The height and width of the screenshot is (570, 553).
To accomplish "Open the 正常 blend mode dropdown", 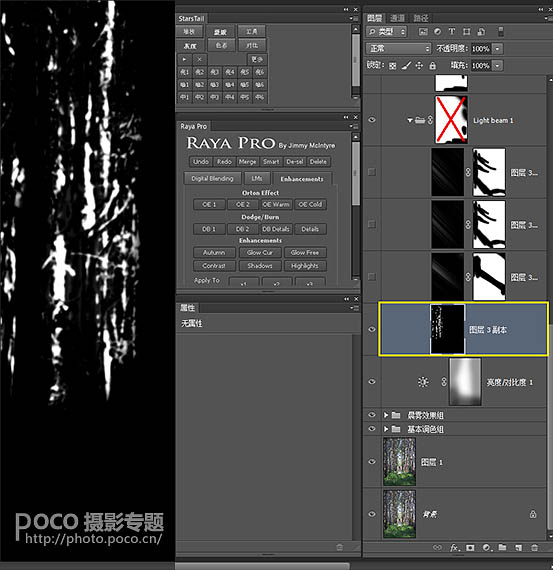I will 398,48.
